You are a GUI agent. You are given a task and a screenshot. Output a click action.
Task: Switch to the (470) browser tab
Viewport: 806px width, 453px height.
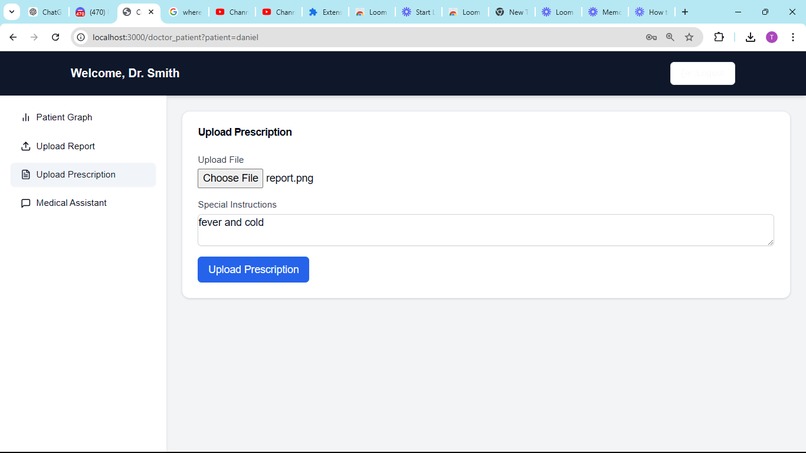click(91, 12)
